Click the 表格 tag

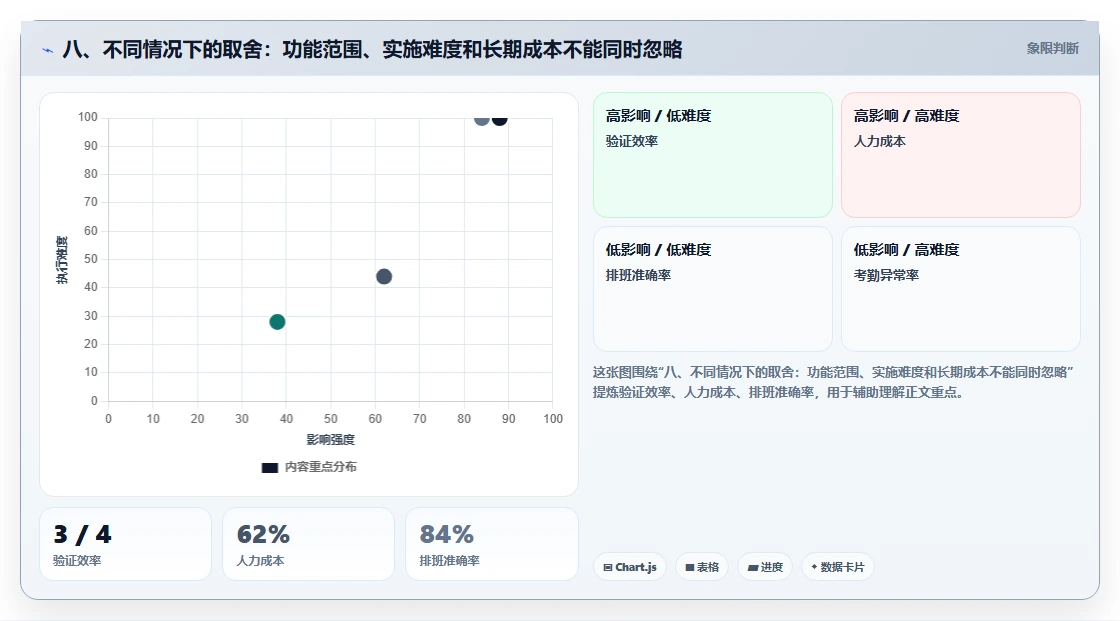[x=702, y=567]
